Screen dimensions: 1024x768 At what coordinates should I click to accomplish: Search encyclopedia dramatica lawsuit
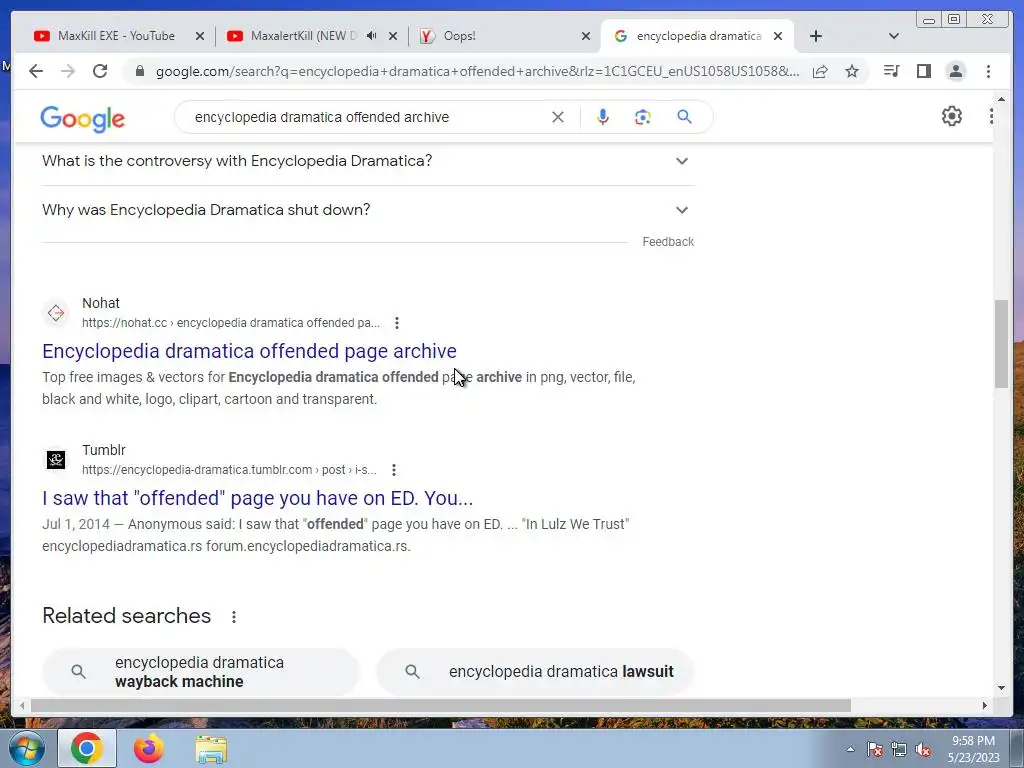click(x=535, y=671)
